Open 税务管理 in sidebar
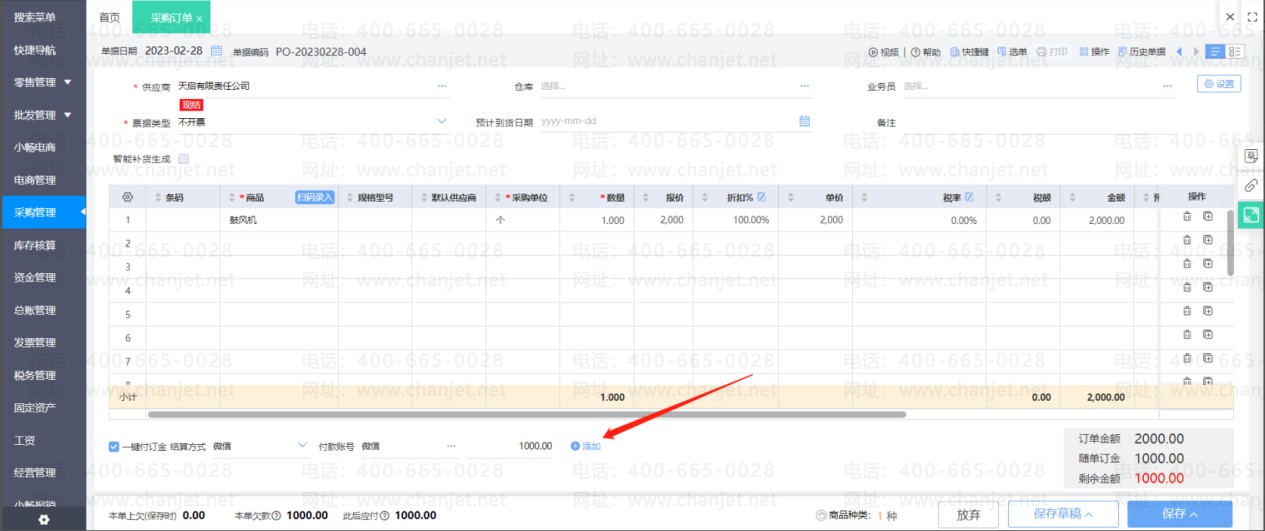Image resolution: width=1265 pixels, height=531 pixels. pos(35,375)
